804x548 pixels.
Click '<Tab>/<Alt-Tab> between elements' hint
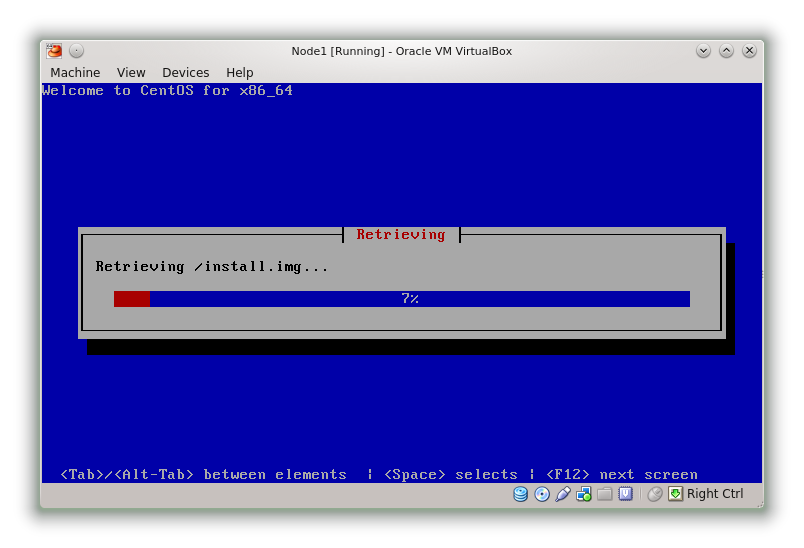click(x=204, y=475)
